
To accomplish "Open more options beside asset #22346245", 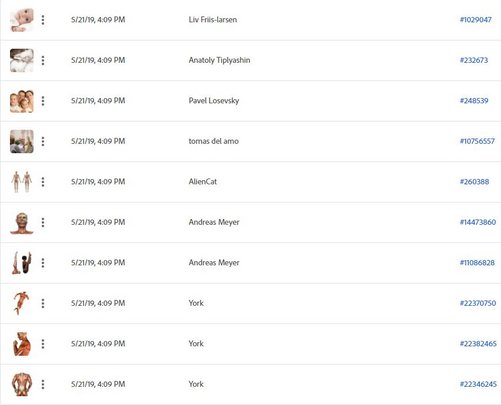I will point(43,384).
